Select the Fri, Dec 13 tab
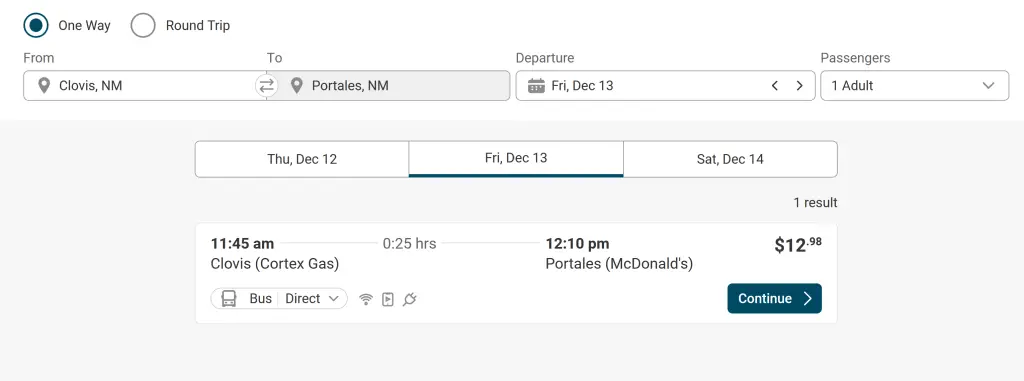This screenshot has width=1024, height=381. tap(516, 159)
